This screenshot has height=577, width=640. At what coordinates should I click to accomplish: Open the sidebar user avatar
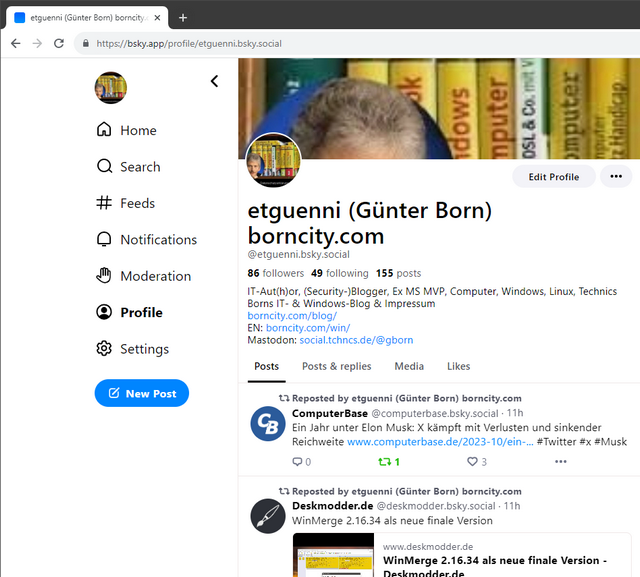coord(111,87)
